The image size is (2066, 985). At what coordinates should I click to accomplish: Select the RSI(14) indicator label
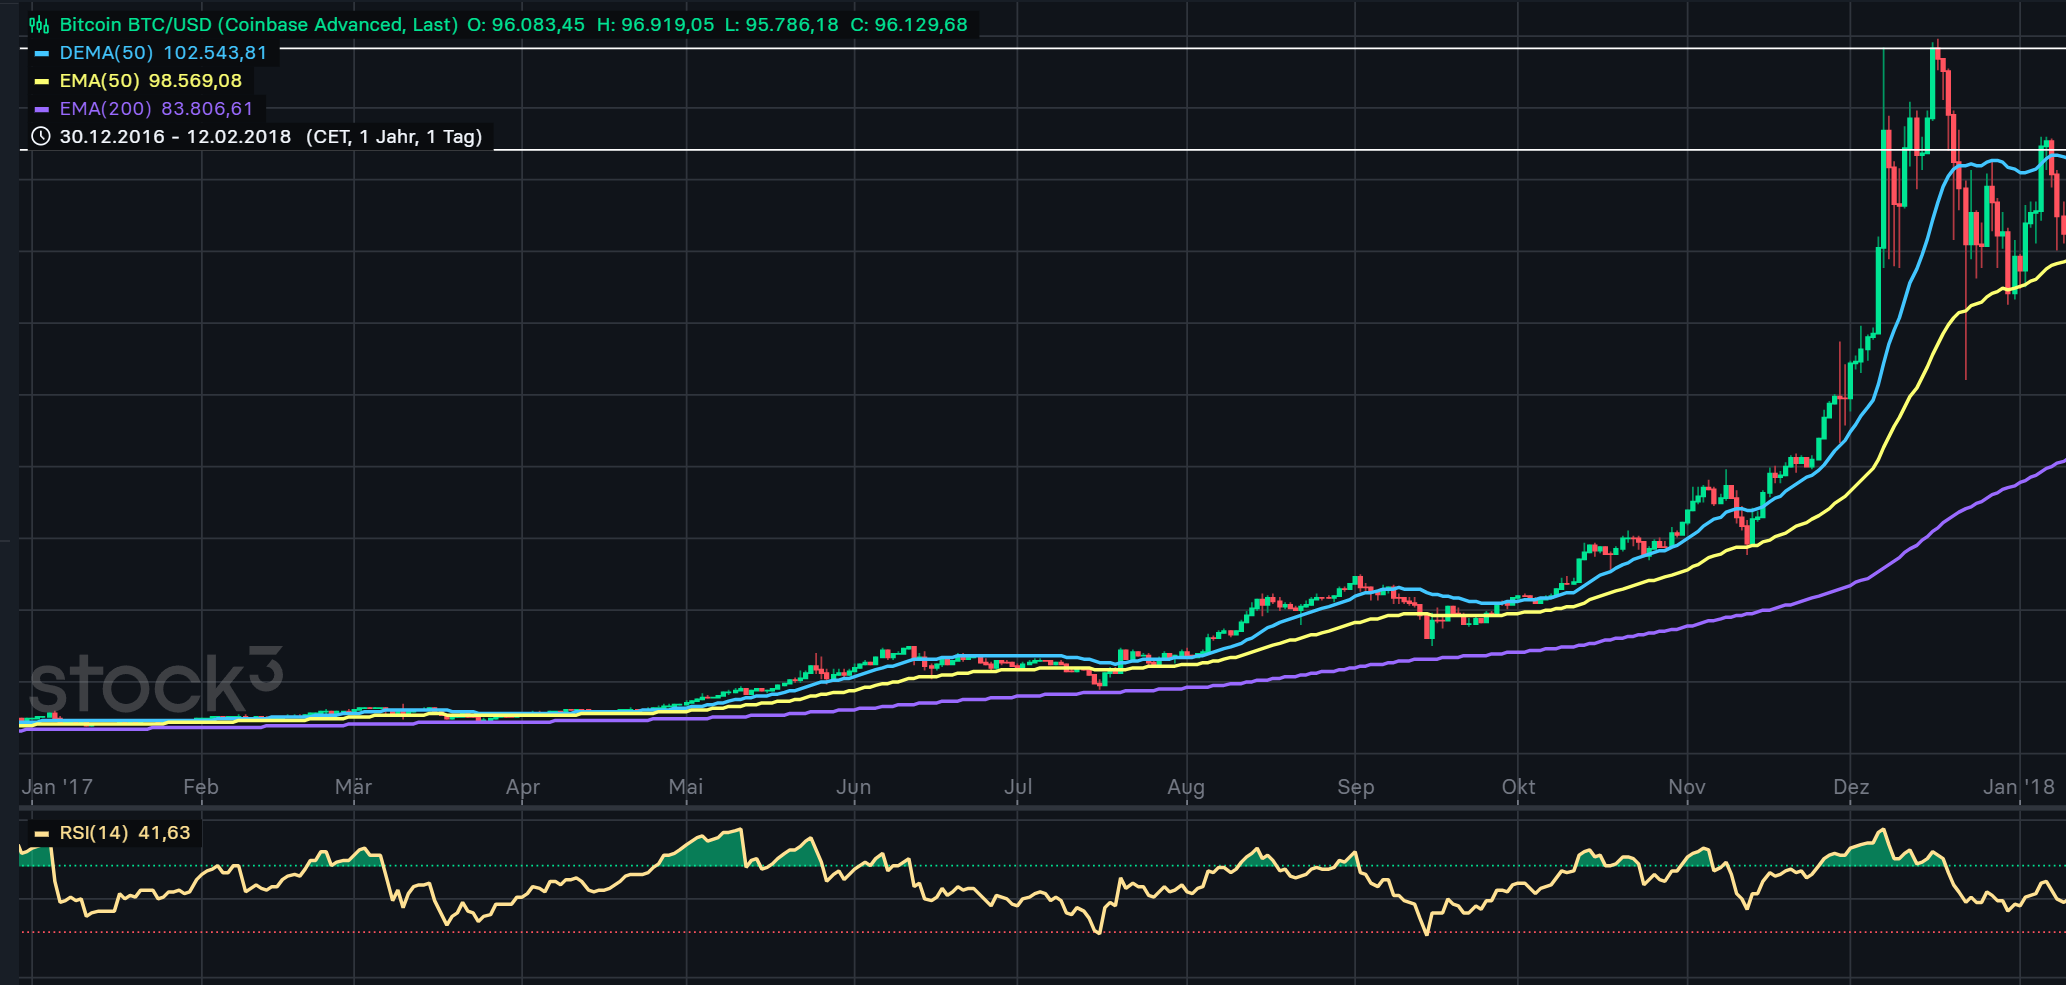[94, 833]
